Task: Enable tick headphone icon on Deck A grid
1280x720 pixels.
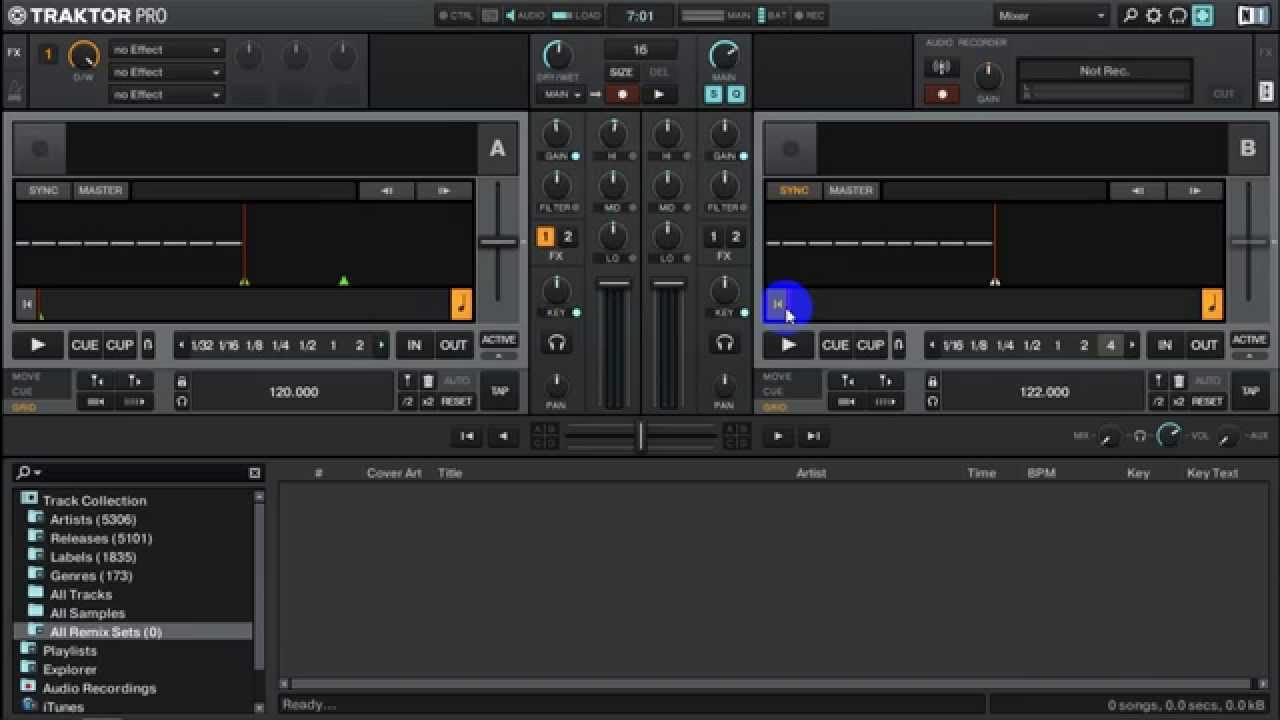Action: click(181, 401)
